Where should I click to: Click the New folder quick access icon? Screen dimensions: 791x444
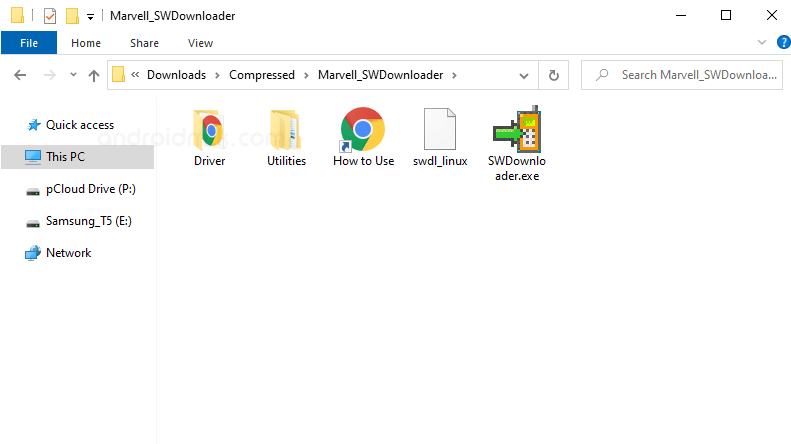click(72, 16)
